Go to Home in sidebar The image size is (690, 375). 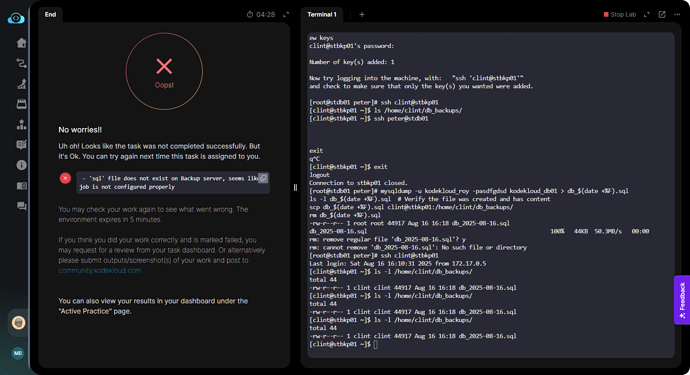click(21, 43)
